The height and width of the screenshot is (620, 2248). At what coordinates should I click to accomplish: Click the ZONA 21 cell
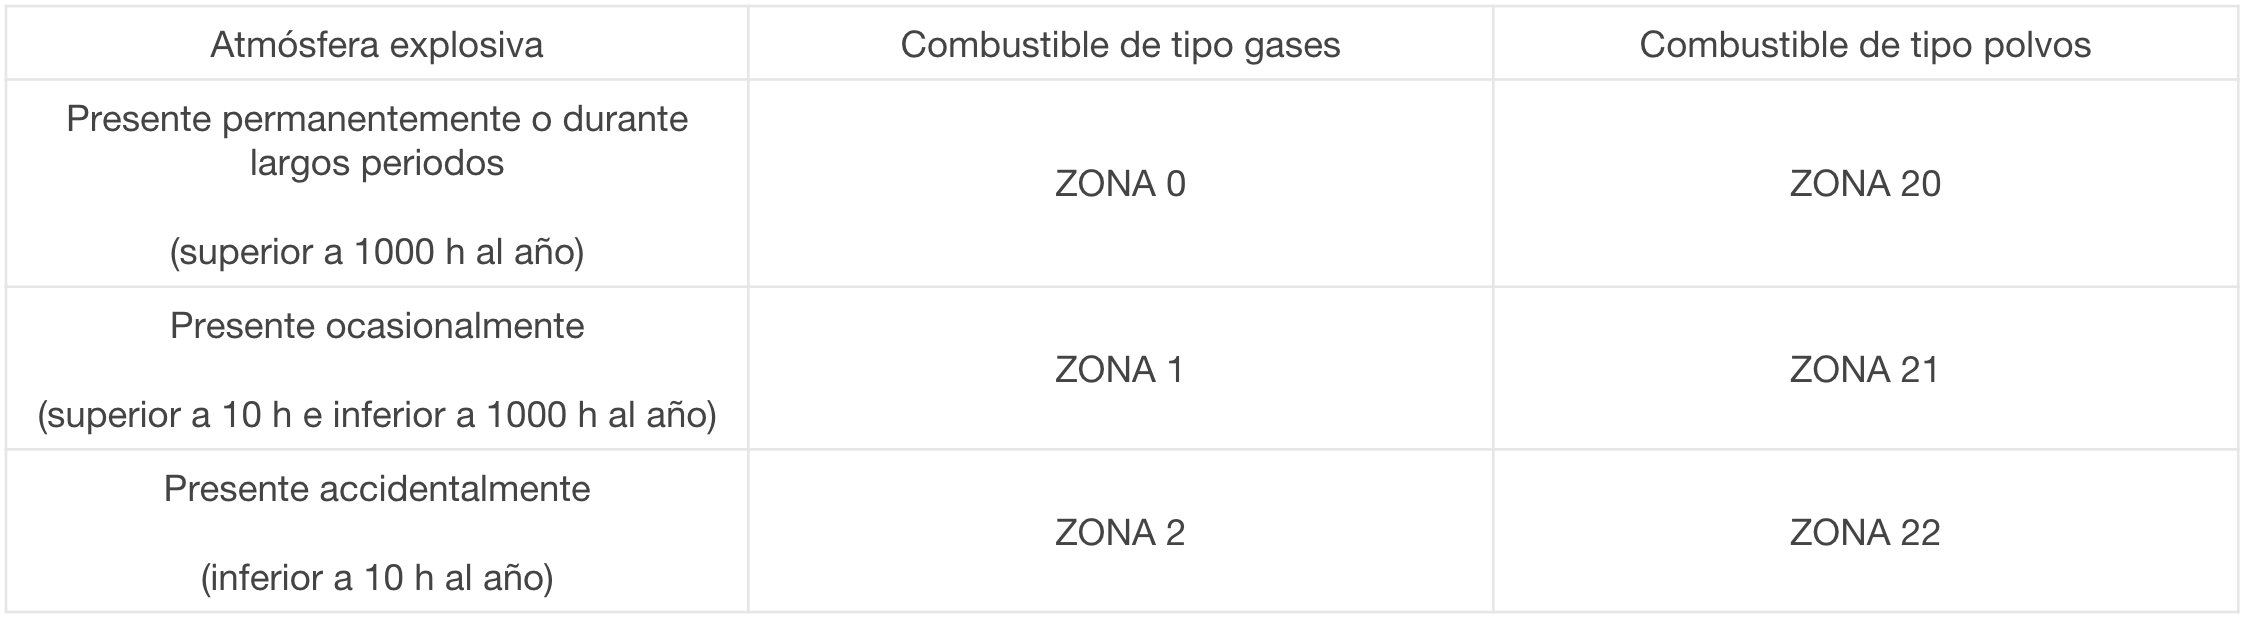[1865, 369]
